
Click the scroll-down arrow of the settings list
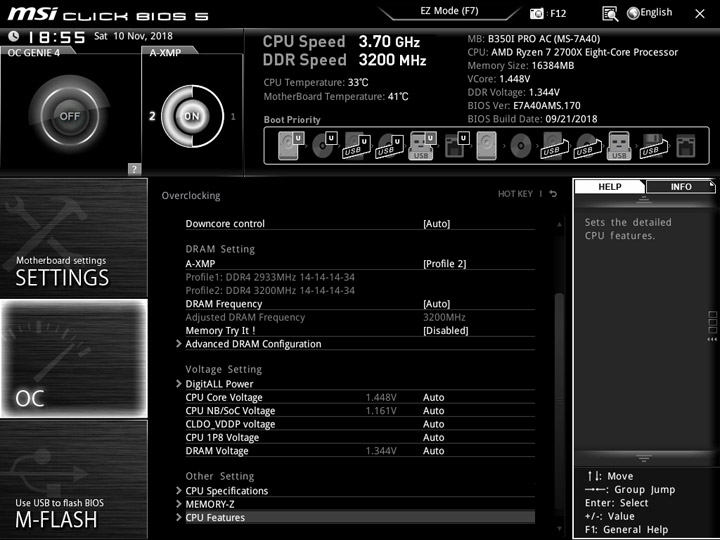[559, 529]
